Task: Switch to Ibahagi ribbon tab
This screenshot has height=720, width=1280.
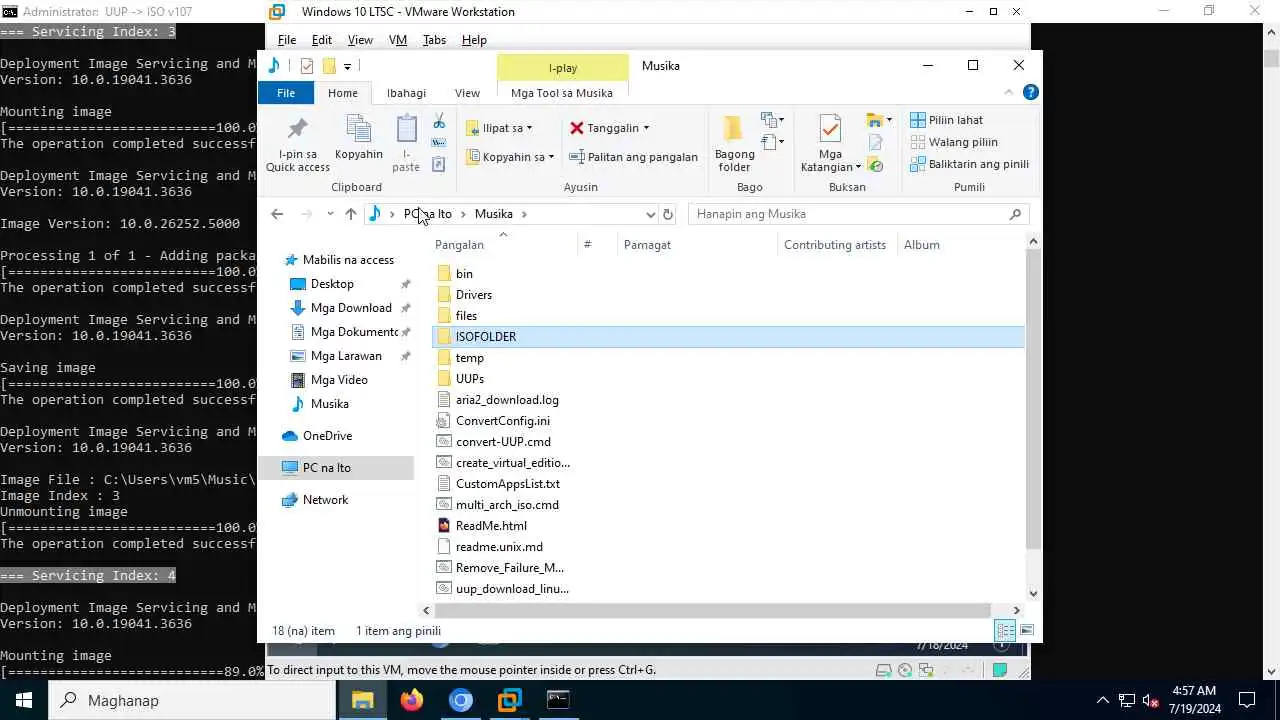Action: [x=406, y=93]
